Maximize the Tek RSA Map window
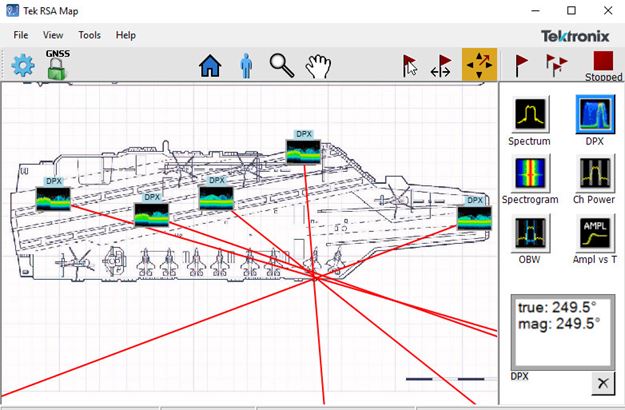Image resolution: width=625 pixels, height=410 pixels. click(x=571, y=10)
